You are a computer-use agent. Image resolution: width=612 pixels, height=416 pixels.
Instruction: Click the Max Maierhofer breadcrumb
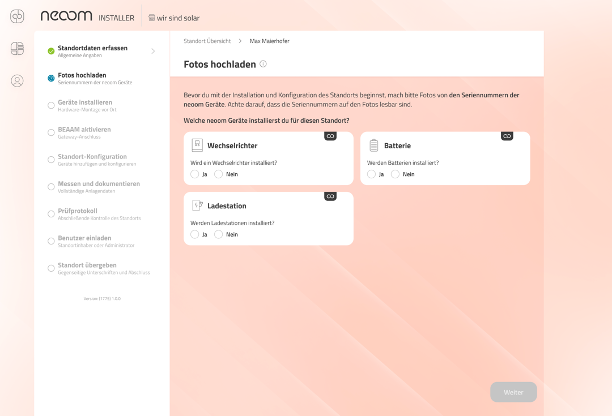pyautogui.click(x=269, y=41)
